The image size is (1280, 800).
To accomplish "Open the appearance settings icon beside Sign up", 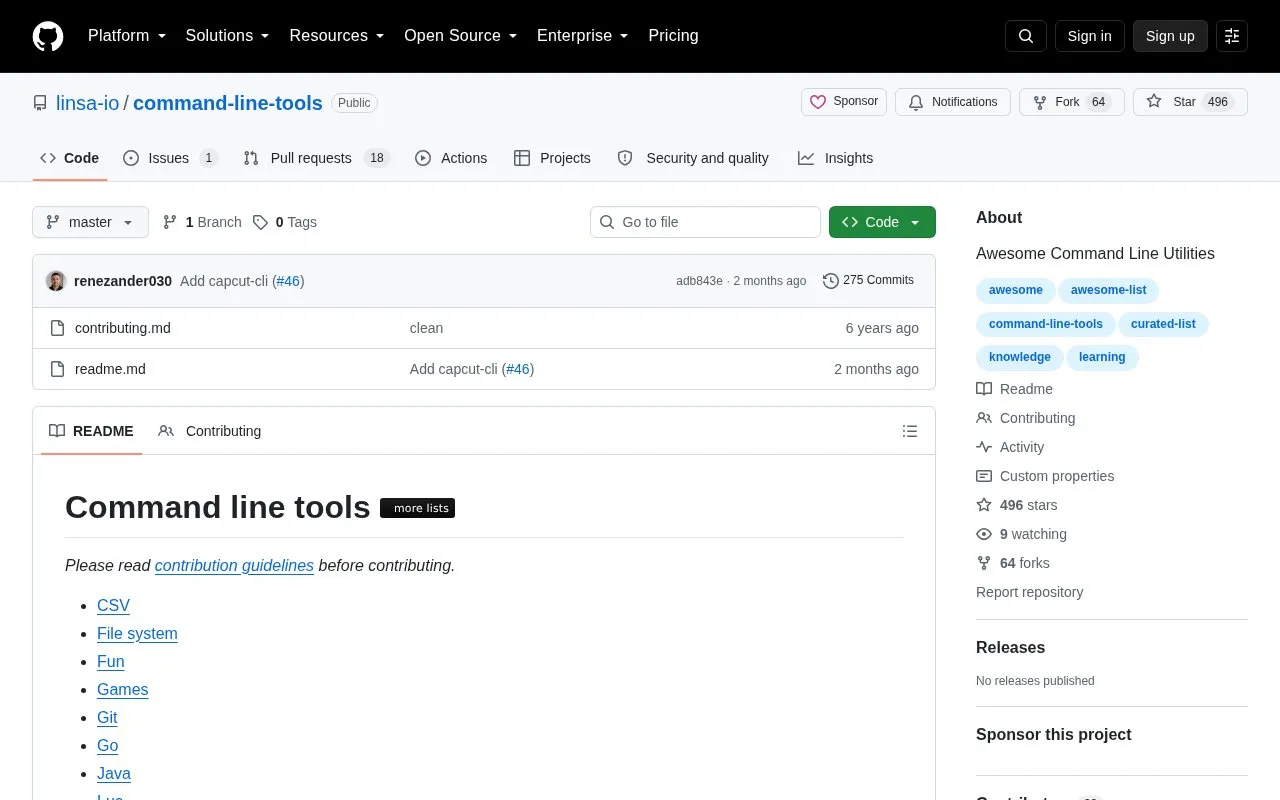I will coord(1232,36).
